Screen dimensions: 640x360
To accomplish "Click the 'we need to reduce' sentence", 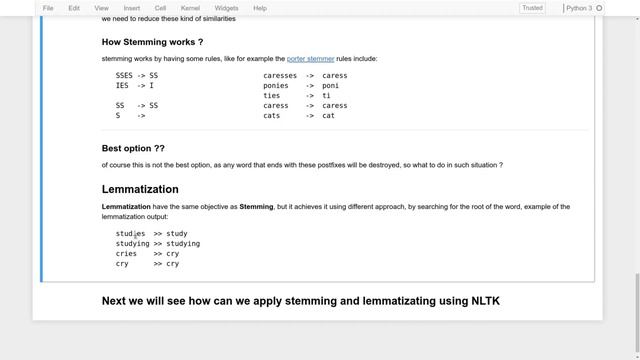I will point(169,19).
